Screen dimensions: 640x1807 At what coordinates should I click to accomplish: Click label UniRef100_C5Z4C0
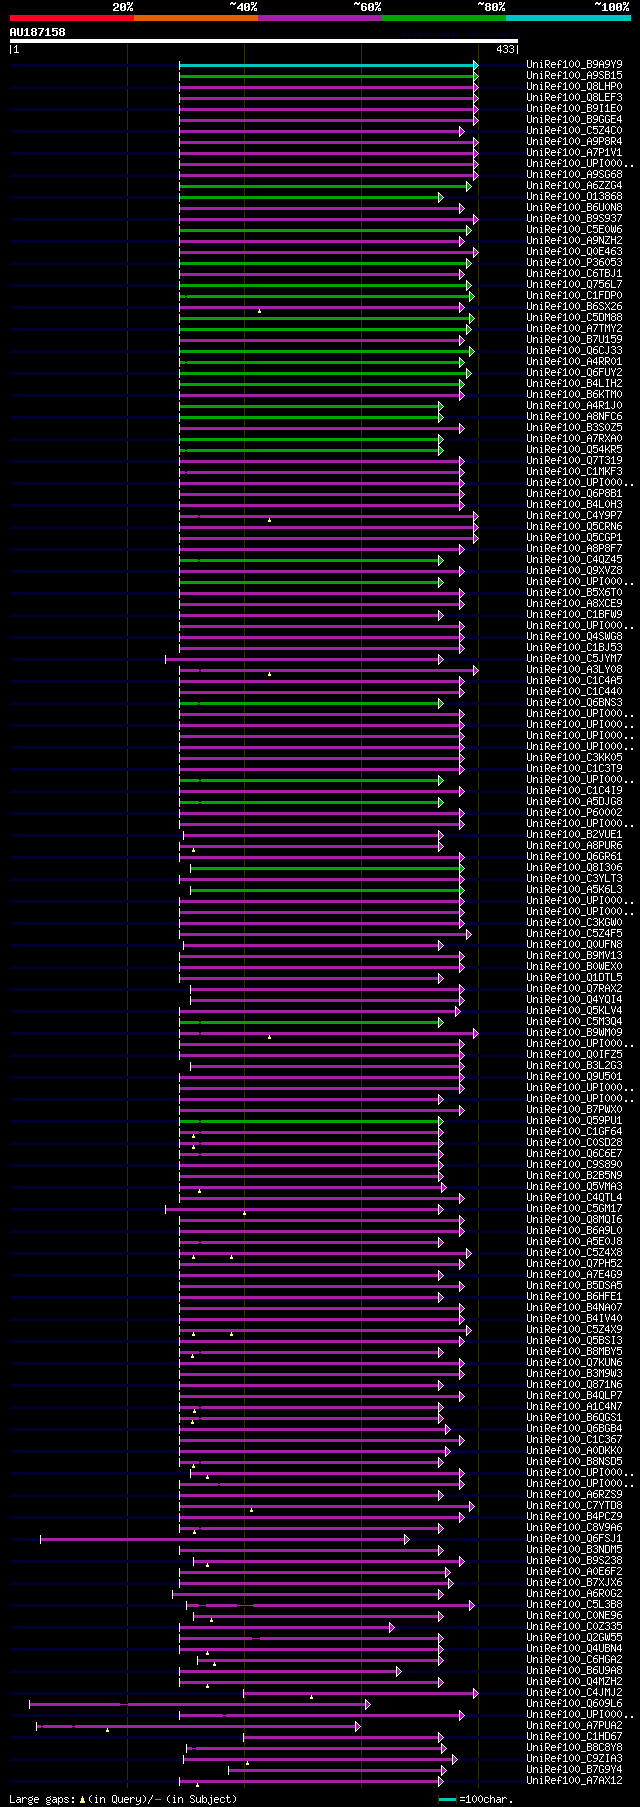(x=574, y=131)
